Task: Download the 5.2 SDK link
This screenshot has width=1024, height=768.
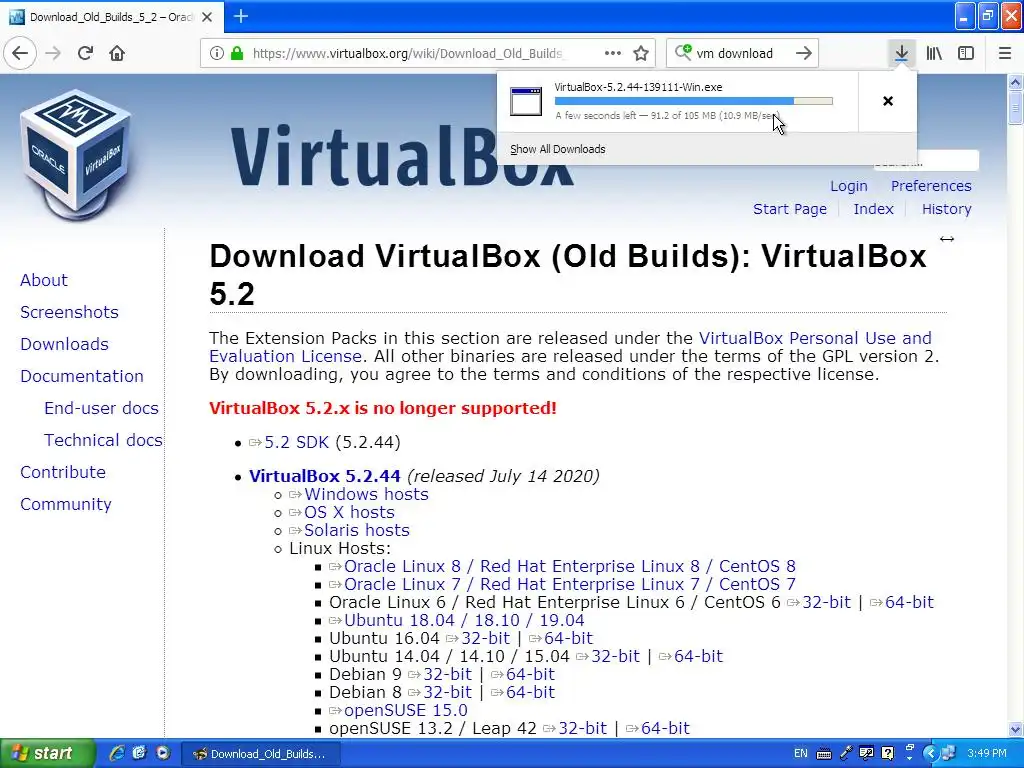Action: tap(296, 442)
